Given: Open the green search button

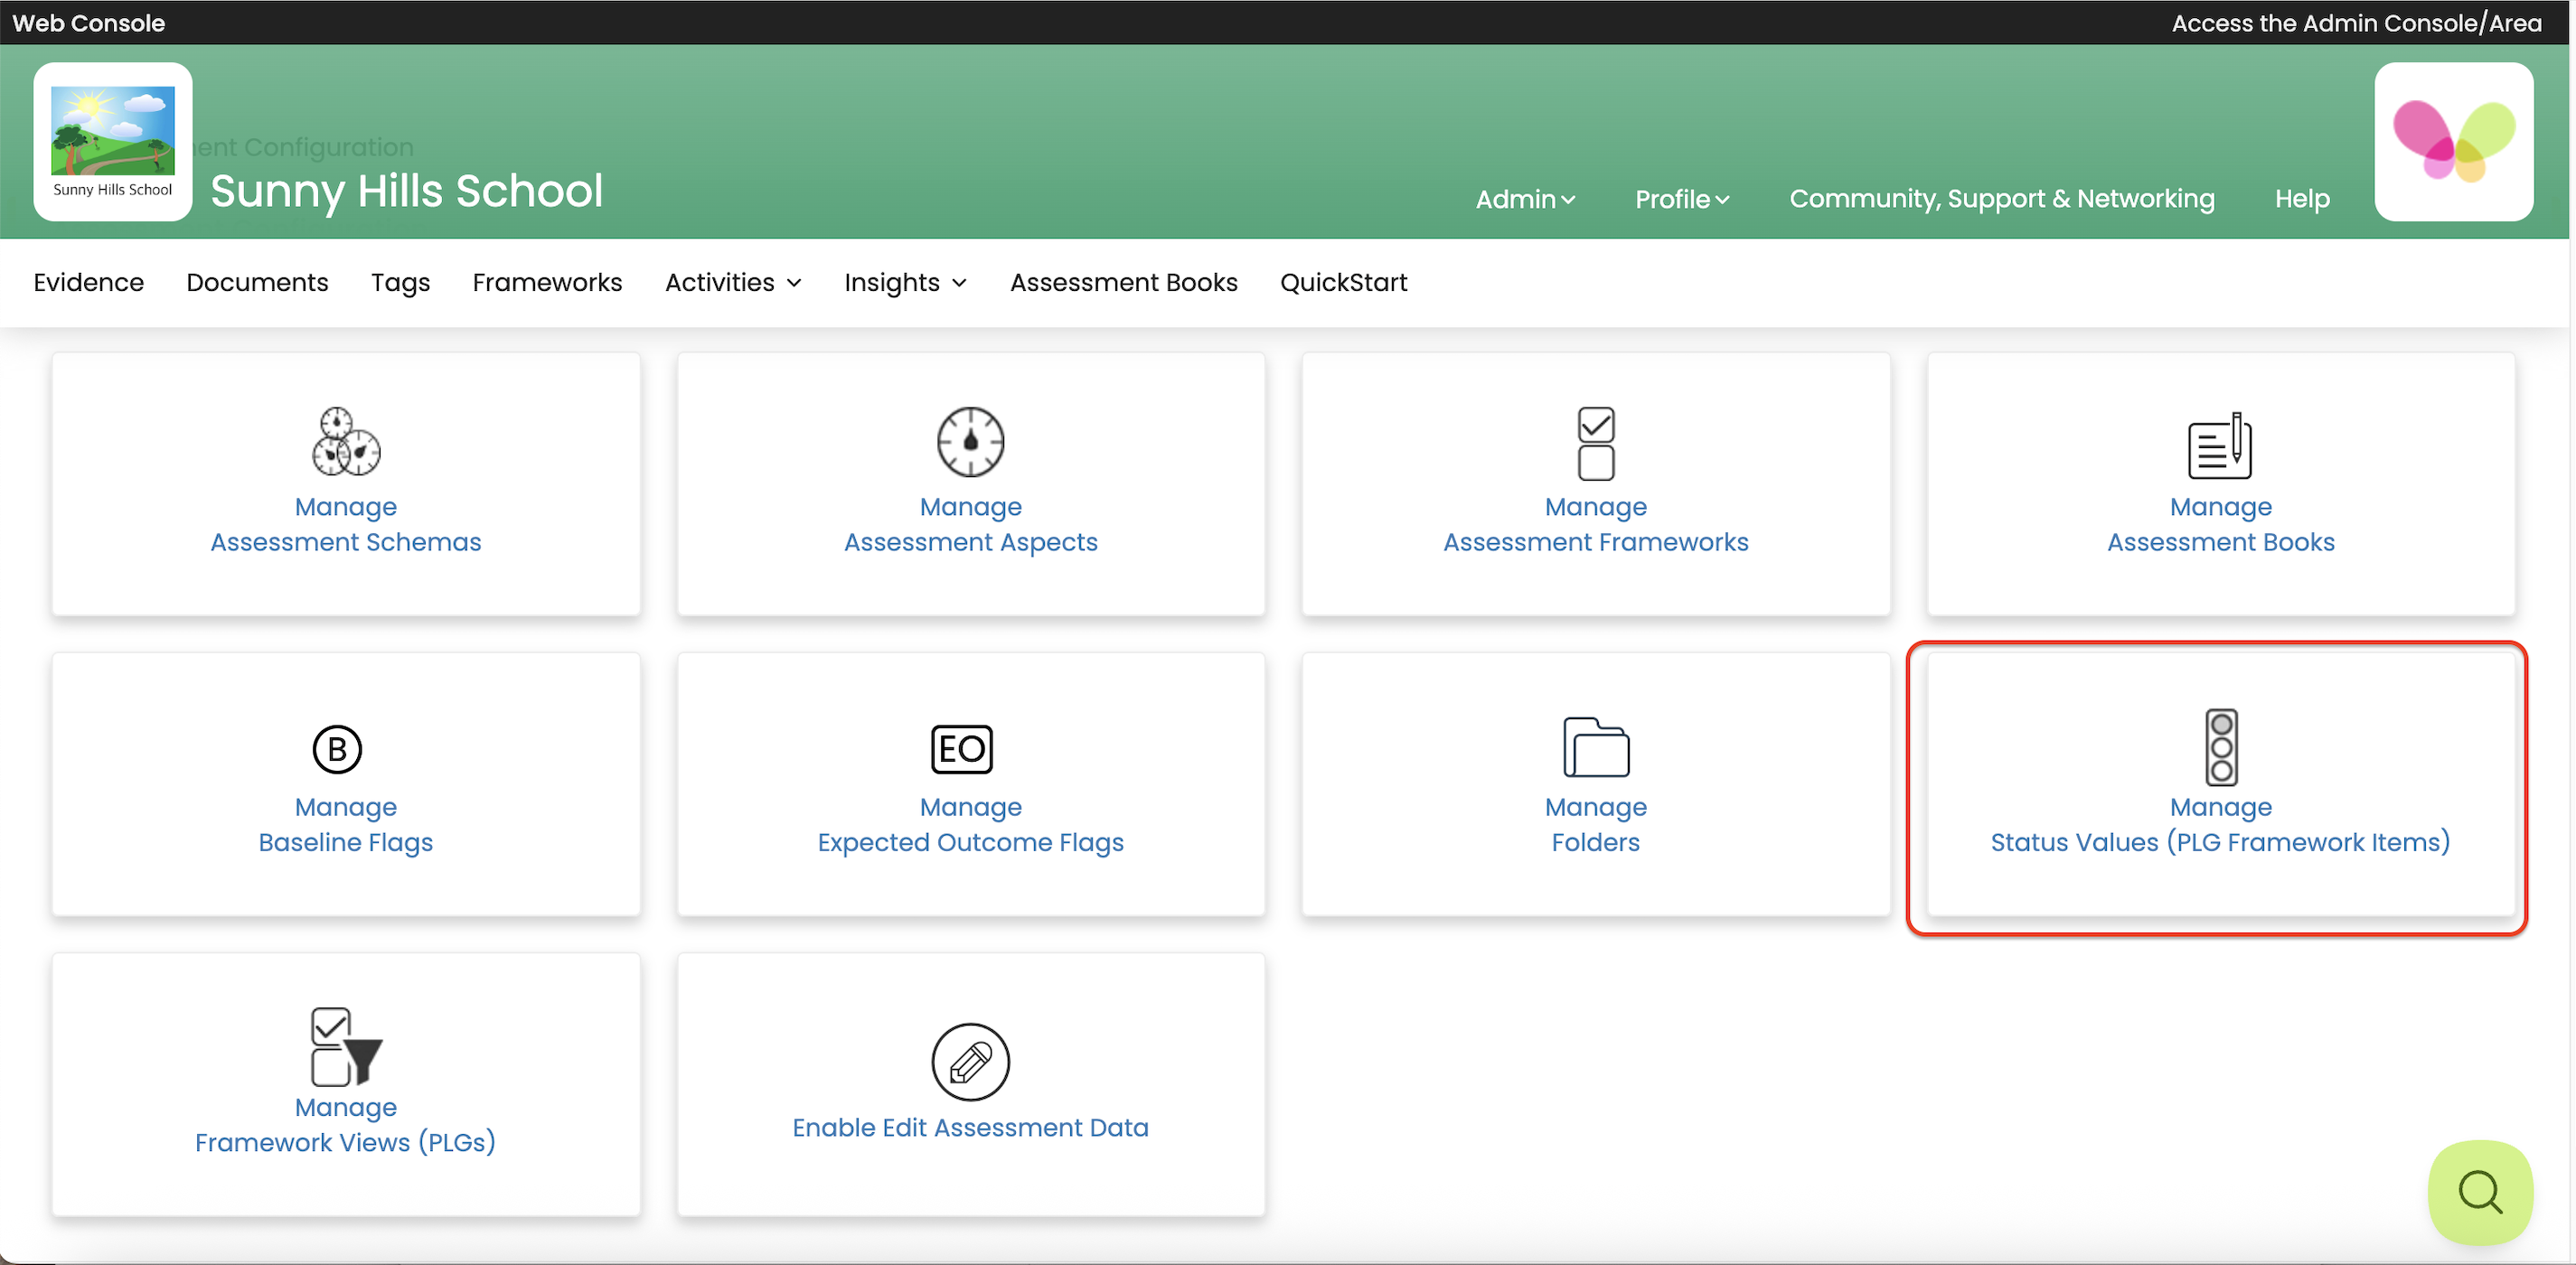Looking at the screenshot, I should (x=2479, y=1192).
